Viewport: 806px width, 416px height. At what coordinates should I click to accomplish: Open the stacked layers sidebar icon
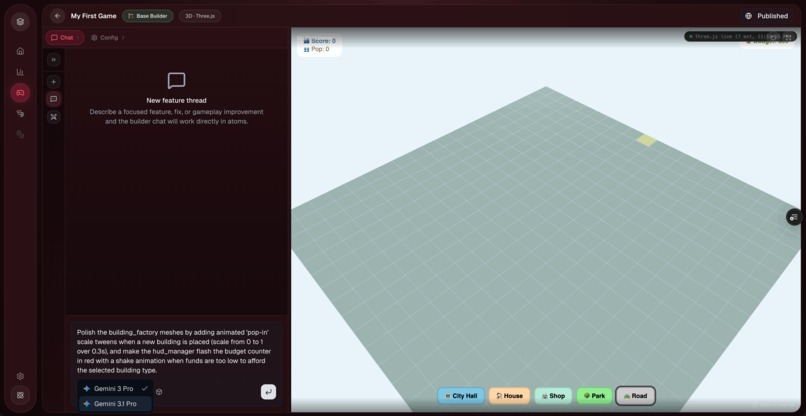pyautogui.click(x=20, y=114)
